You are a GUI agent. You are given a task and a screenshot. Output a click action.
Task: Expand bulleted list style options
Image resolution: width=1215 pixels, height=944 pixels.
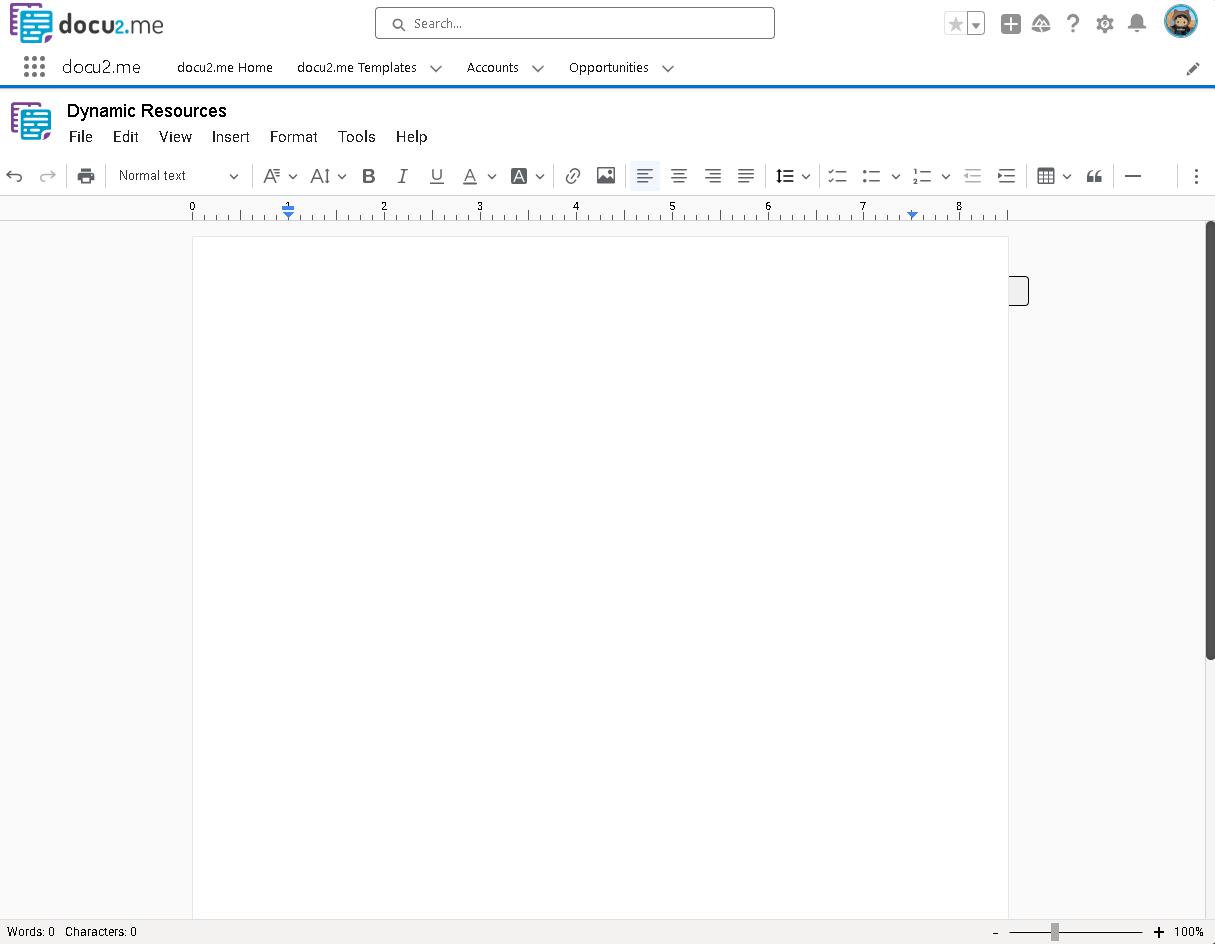[x=896, y=177]
